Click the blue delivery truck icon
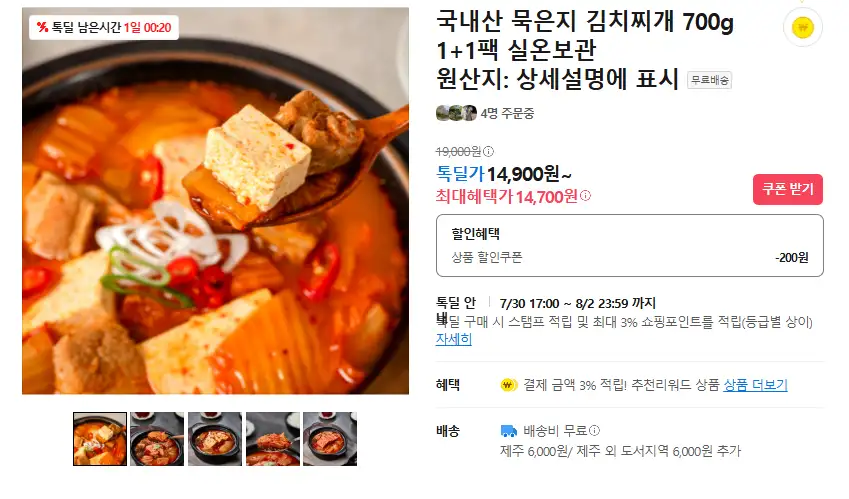This screenshot has width=849, height=499. tap(508, 431)
